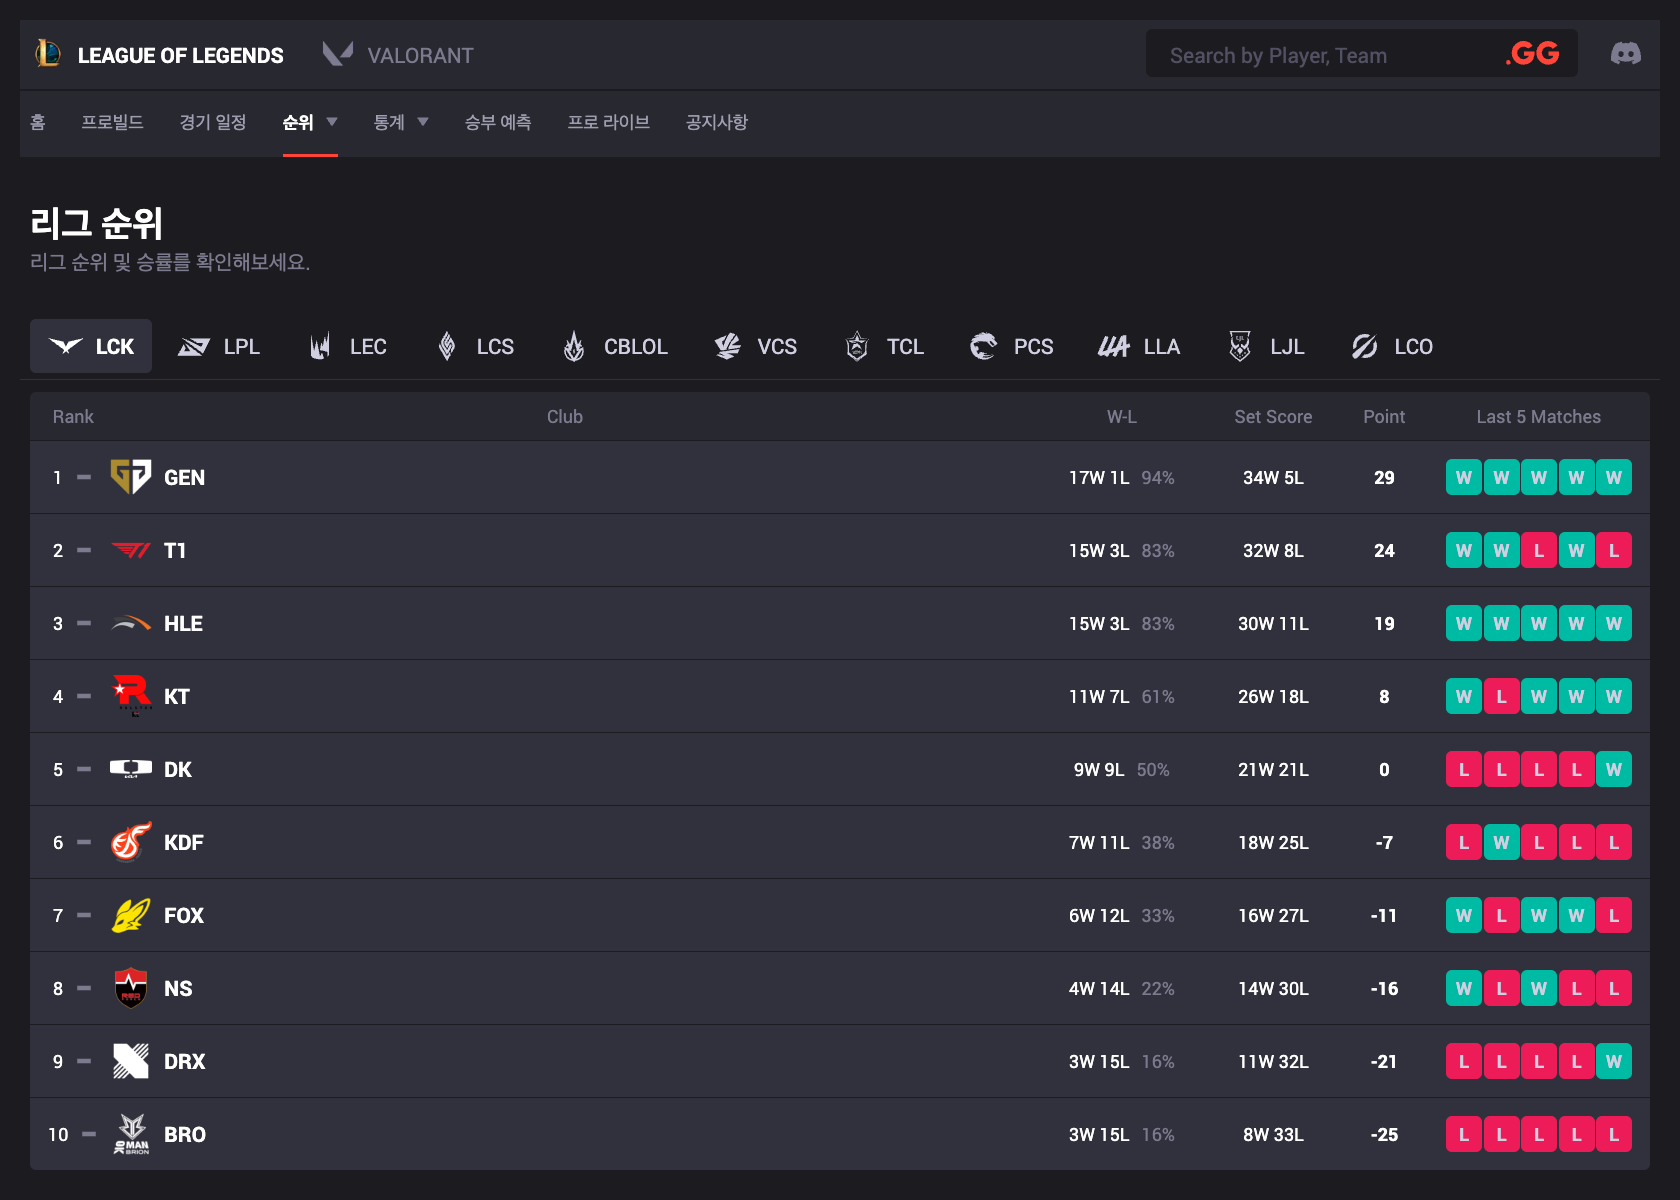Click NS's 14W 30L set score
The image size is (1680, 1200).
tap(1273, 989)
